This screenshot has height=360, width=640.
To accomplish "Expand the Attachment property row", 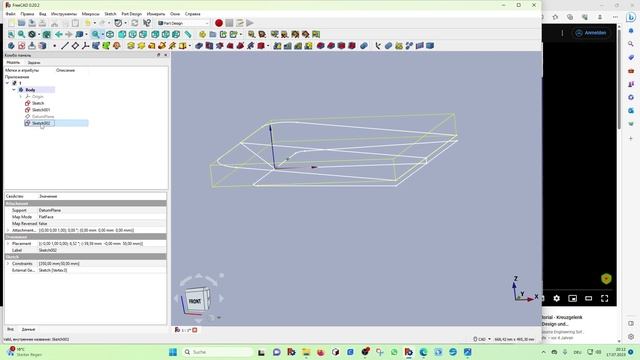I will (x=8, y=231).
